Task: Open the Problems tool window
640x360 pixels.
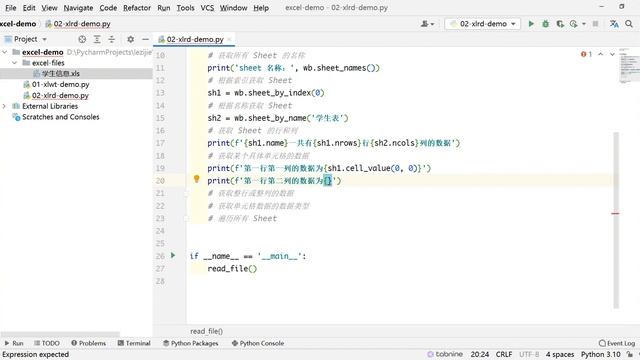Action: [x=89, y=343]
